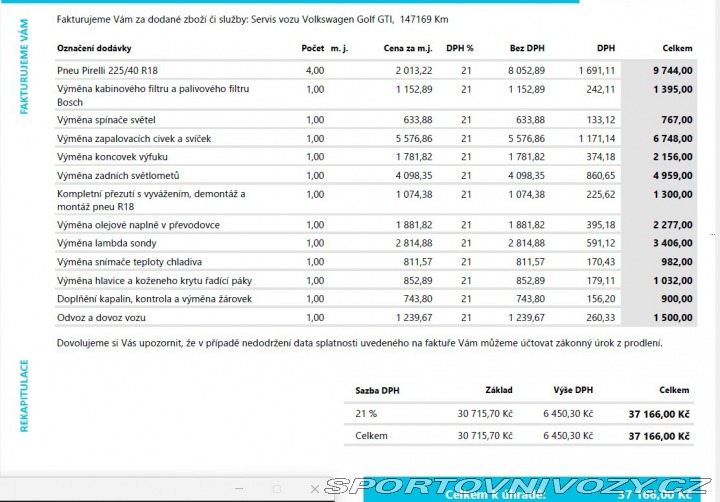720x502 pixels.
Task: Click the 'Odvoz a dovoz vozu' item
Action: tap(101, 318)
